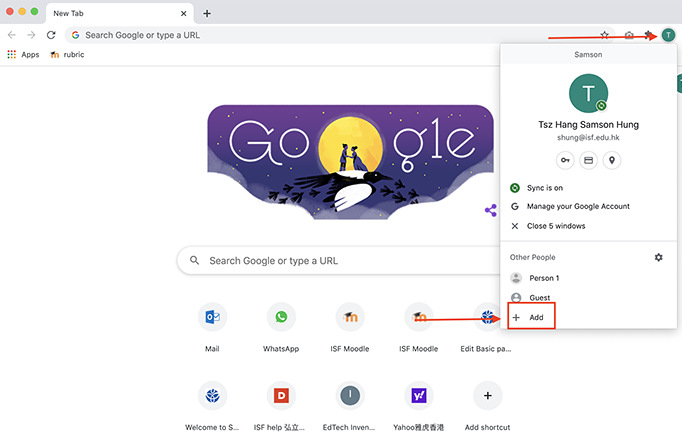Share the doodle via share icon
Image resolution: width=682 pixels, height=444 pixels.
click(491, 210)
